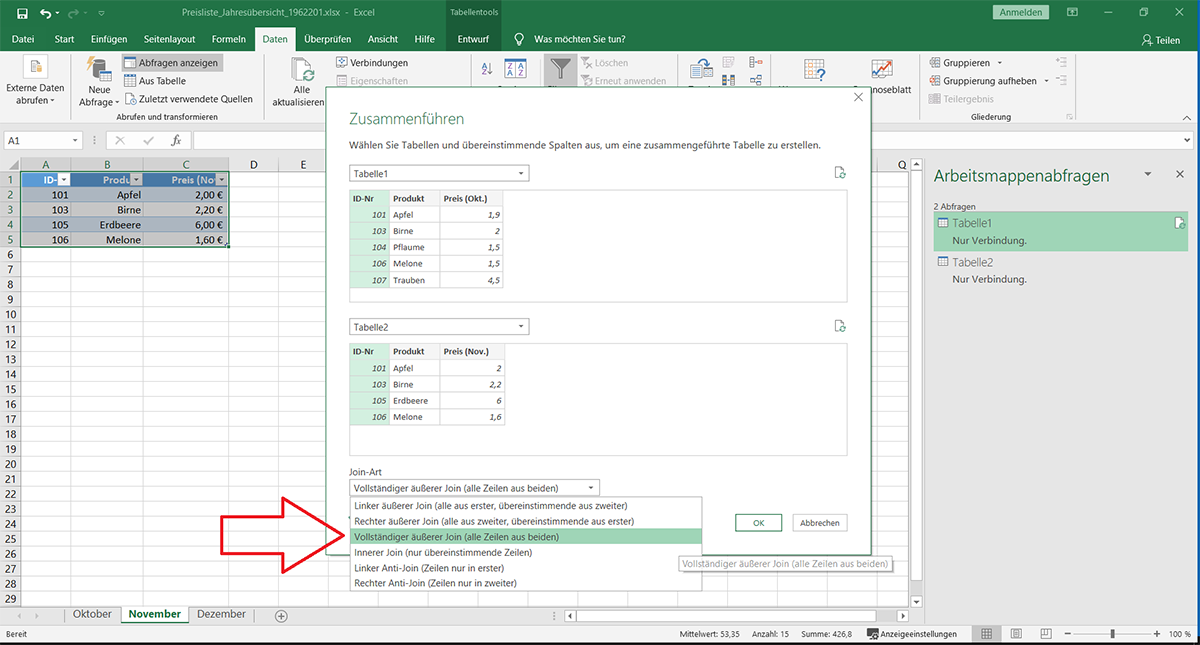Select Vollständiger äußerer Join list option
This screenshot has height=645, width=1200.
coord(526,537)
